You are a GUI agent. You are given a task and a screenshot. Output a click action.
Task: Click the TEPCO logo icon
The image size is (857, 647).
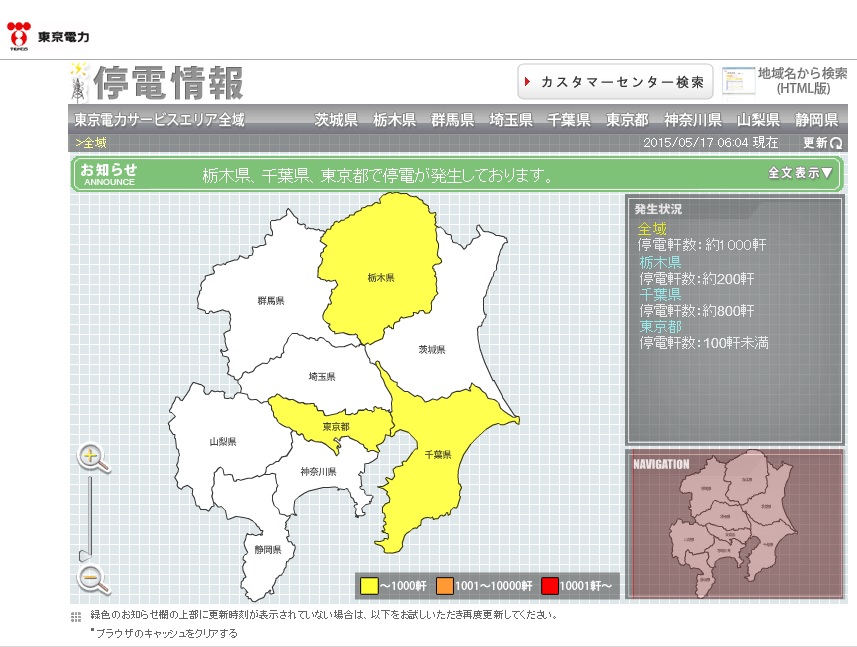click(x=19, y=35)
